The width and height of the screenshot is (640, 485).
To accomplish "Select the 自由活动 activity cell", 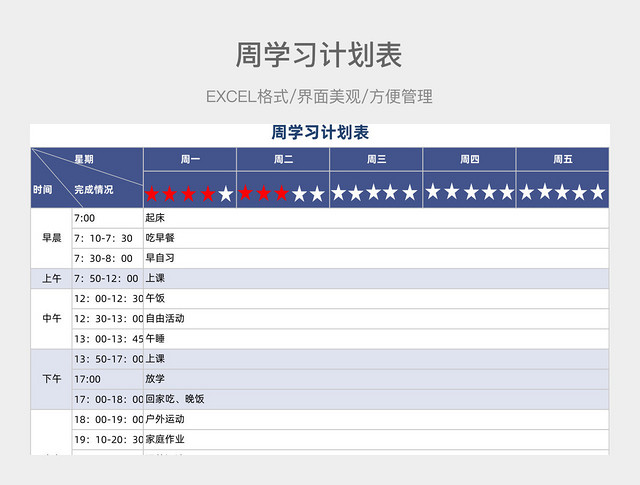I will coord(376,318).
